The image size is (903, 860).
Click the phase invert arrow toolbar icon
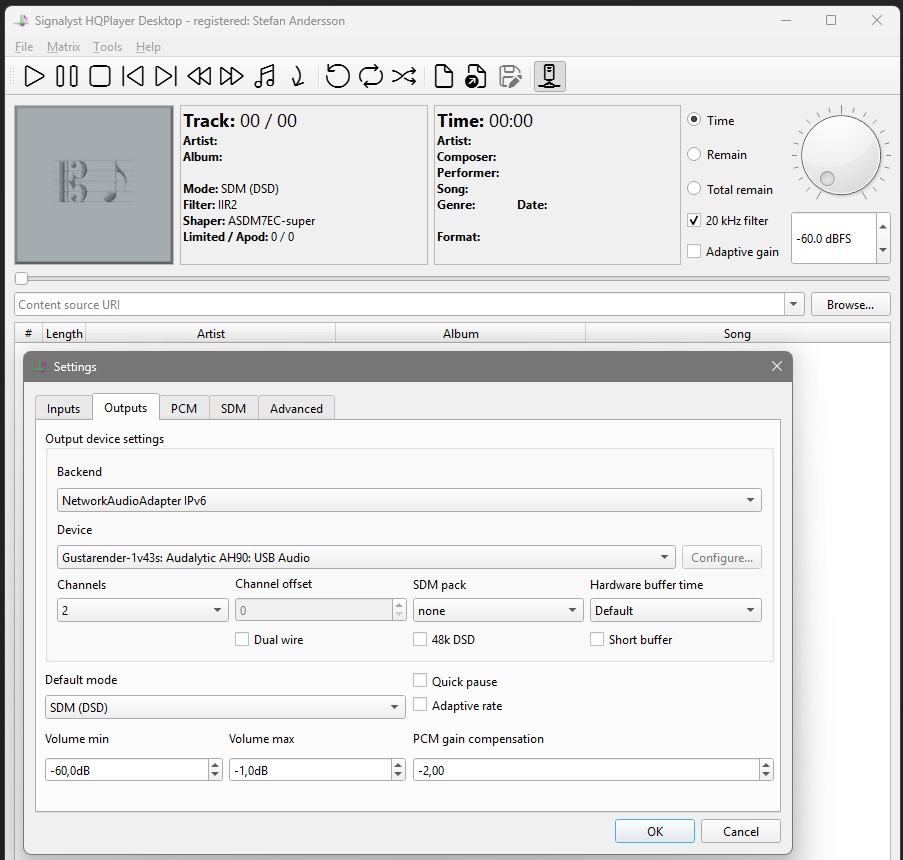click(298, 76)
